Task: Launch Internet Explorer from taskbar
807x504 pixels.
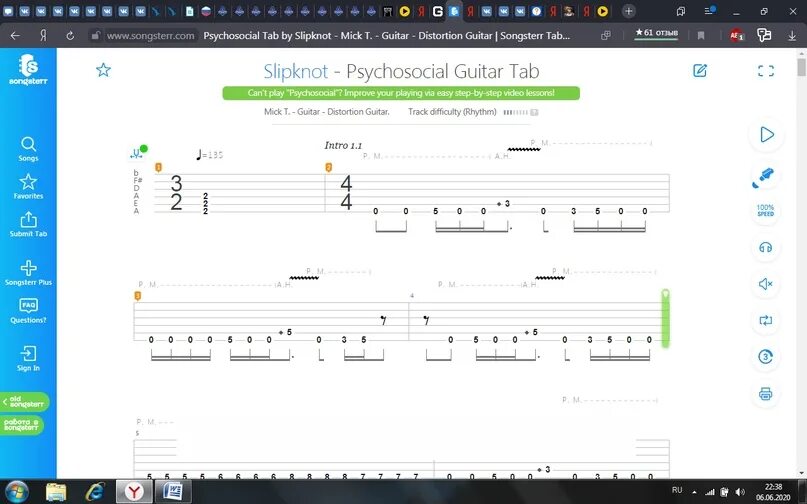Action: pyautogui.click(x=95, y=492)
